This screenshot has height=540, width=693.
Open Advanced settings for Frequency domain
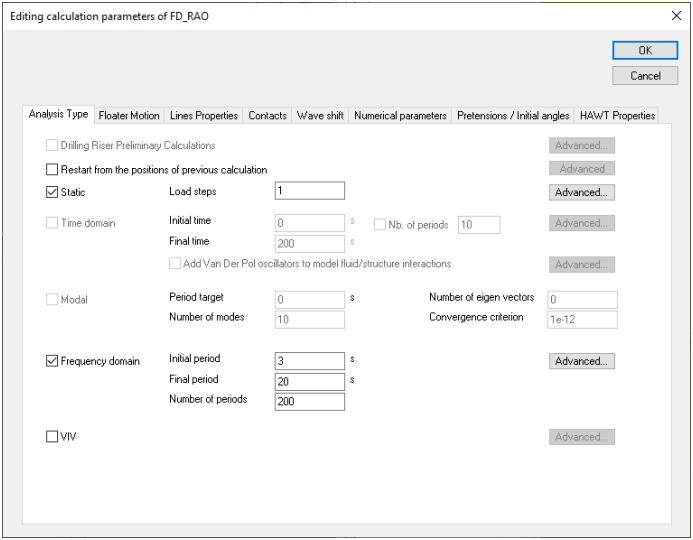(x=581, y=361)
